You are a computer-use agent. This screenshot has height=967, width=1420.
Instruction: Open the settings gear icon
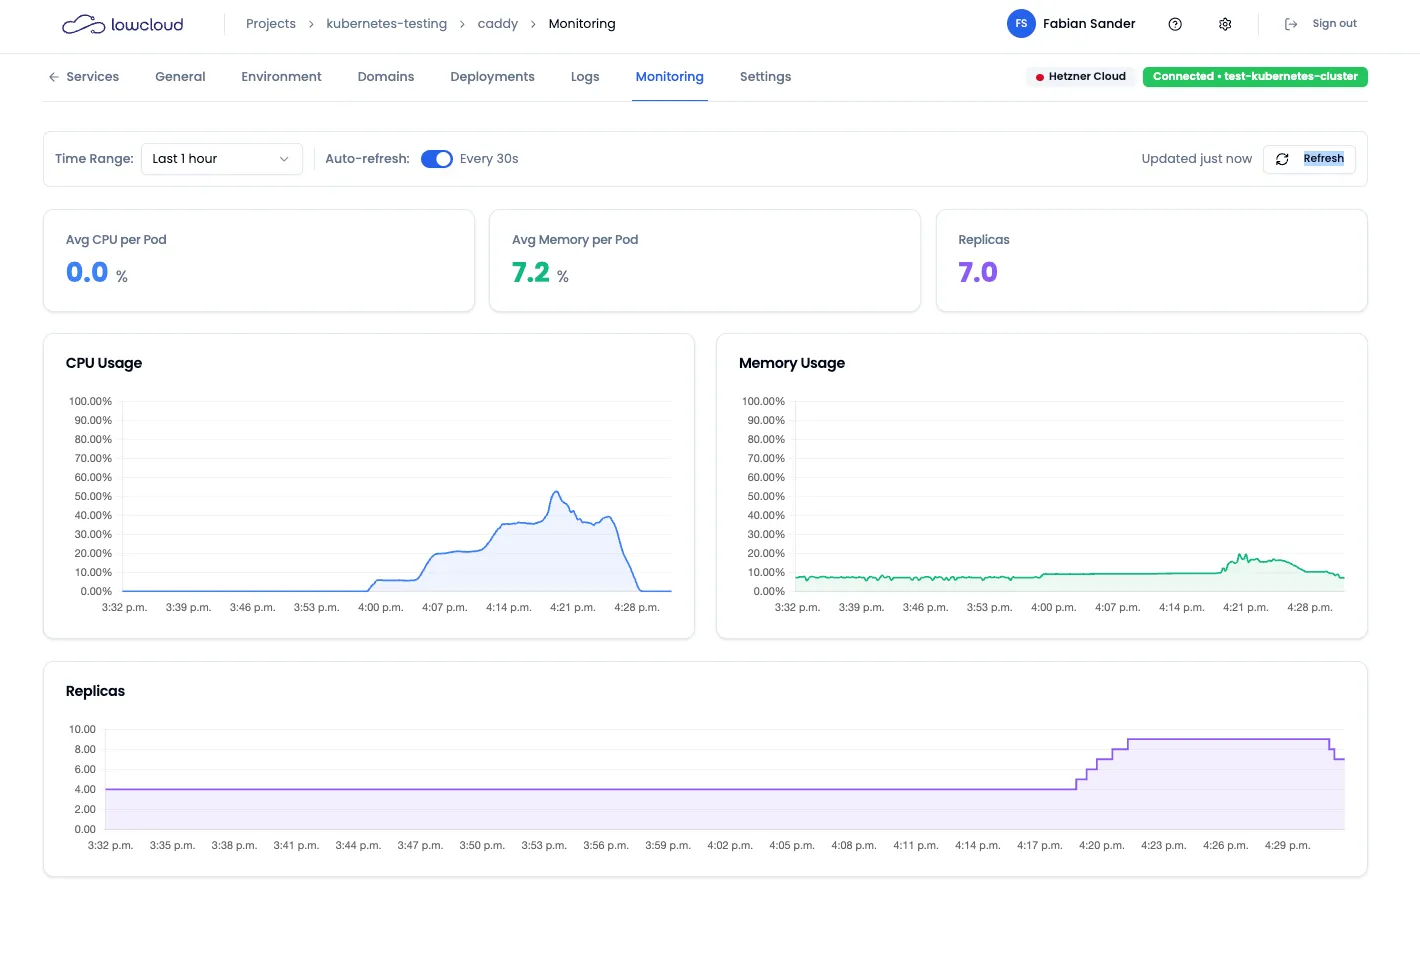[1225, 24]
